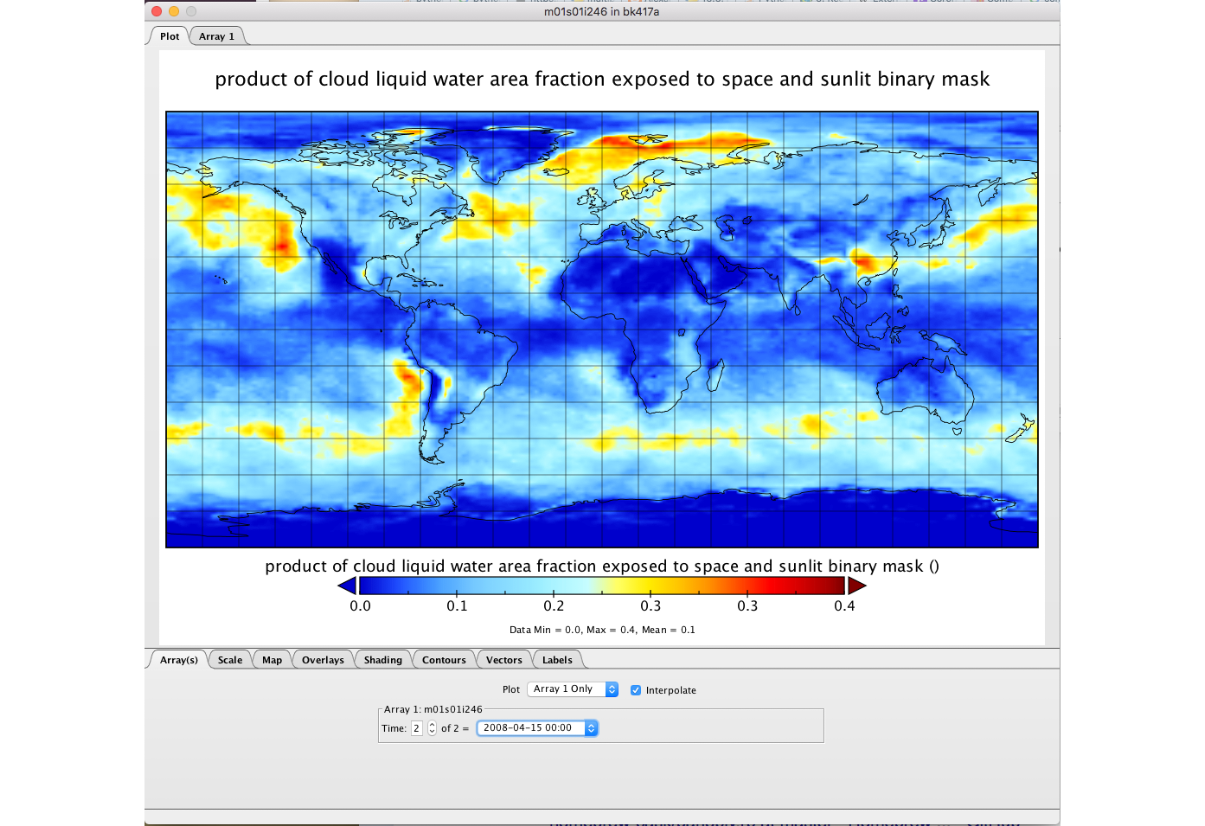Select the Plot tab
This screenshot has height=826, width=1205.
pos(169,36)
